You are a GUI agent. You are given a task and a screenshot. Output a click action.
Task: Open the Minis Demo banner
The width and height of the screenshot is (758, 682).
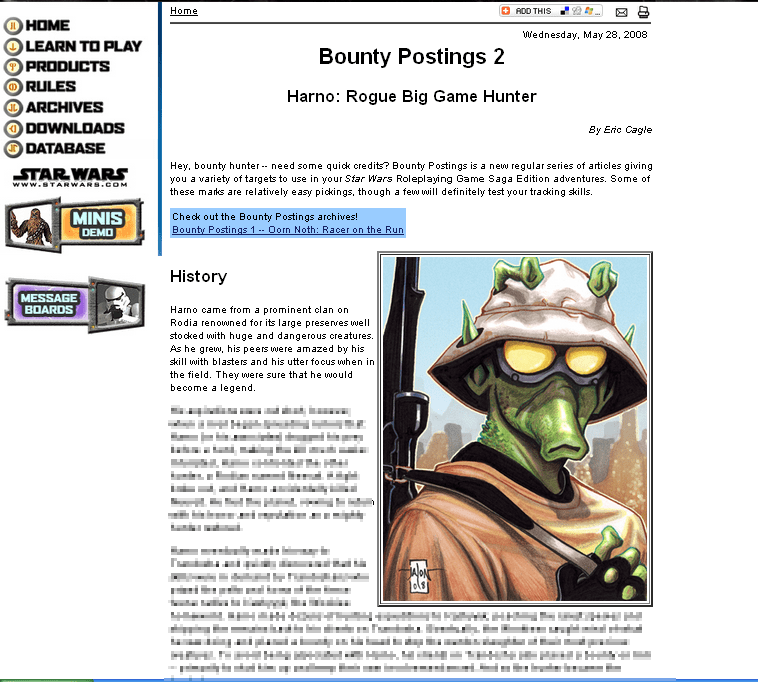(x=74, y=225)
